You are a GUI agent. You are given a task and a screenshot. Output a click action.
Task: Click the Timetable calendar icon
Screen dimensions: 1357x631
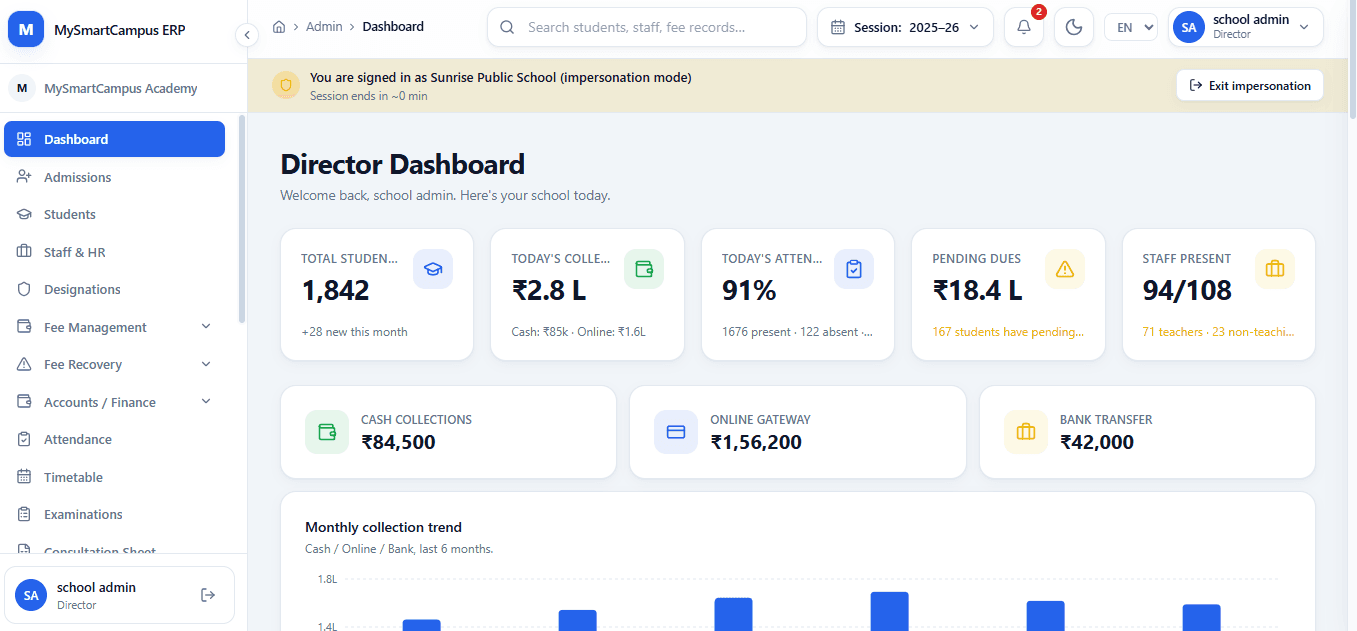pos(25,477)
